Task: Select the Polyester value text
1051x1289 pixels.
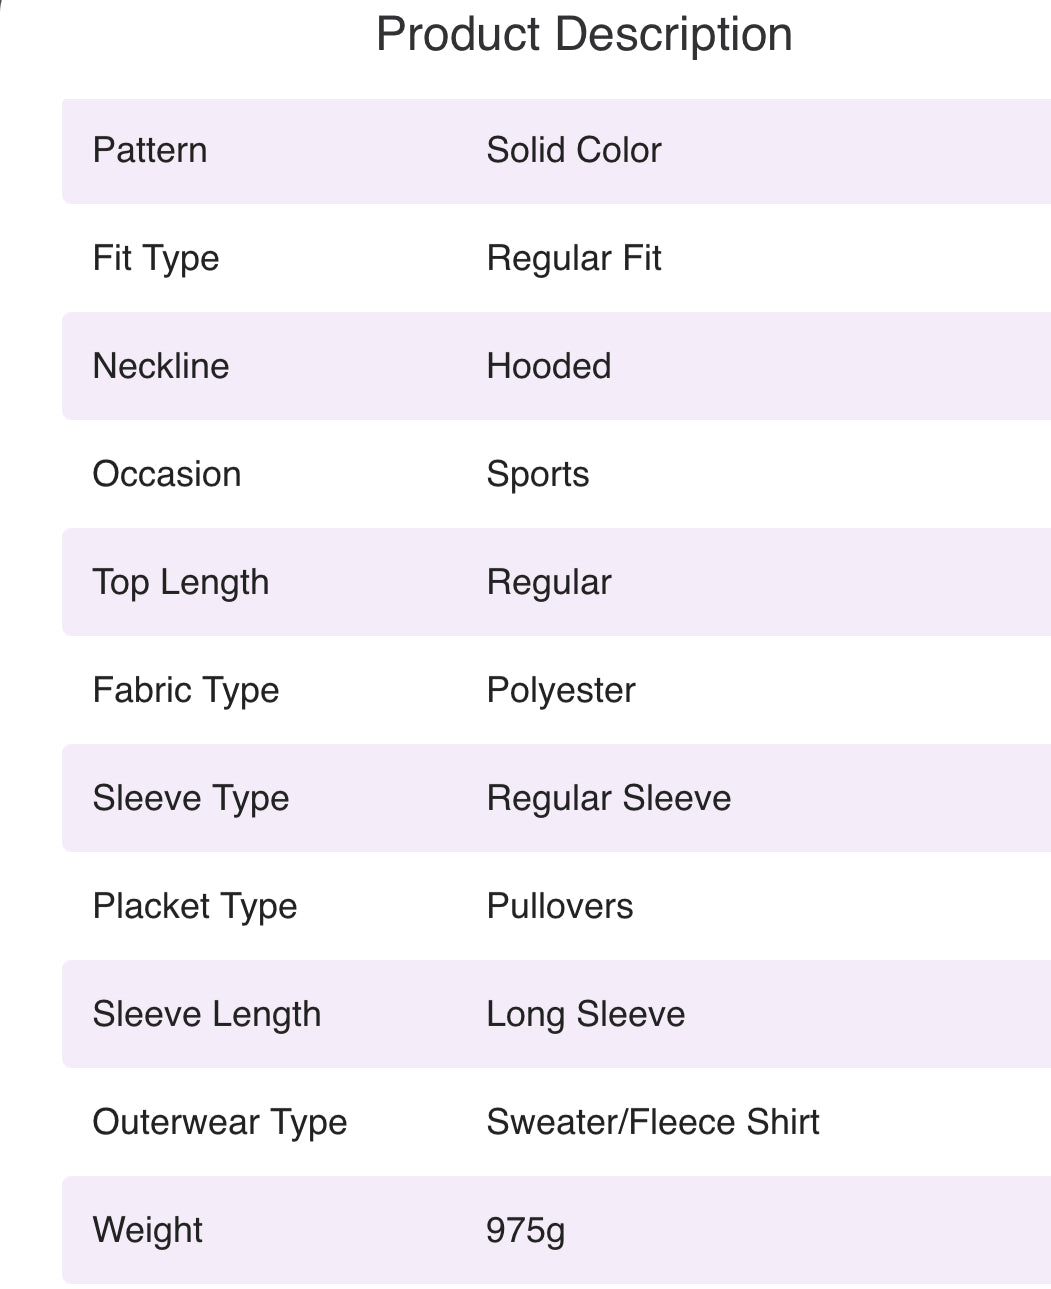Action: pyautogui.click(x=560, y=691)
